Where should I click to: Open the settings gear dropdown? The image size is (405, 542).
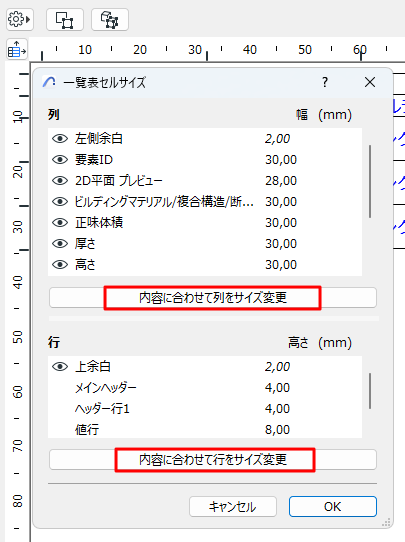coord(20,19)
